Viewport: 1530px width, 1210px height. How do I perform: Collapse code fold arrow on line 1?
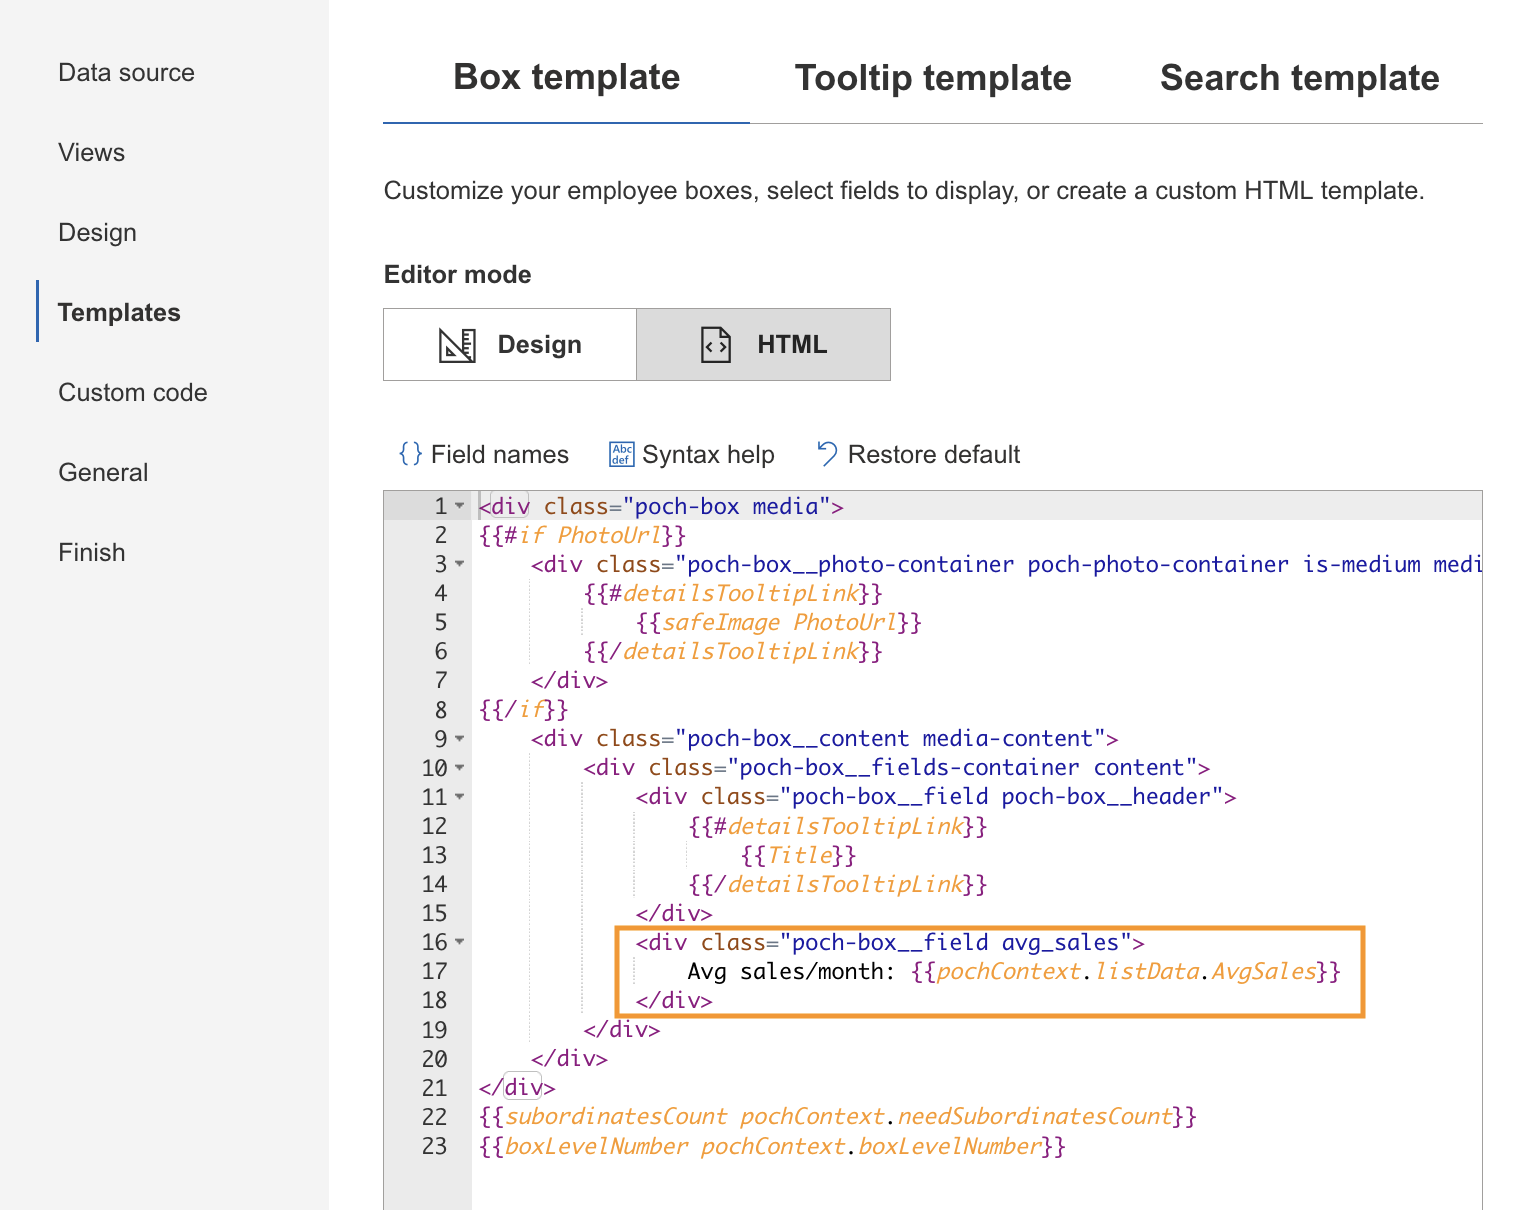460,506
